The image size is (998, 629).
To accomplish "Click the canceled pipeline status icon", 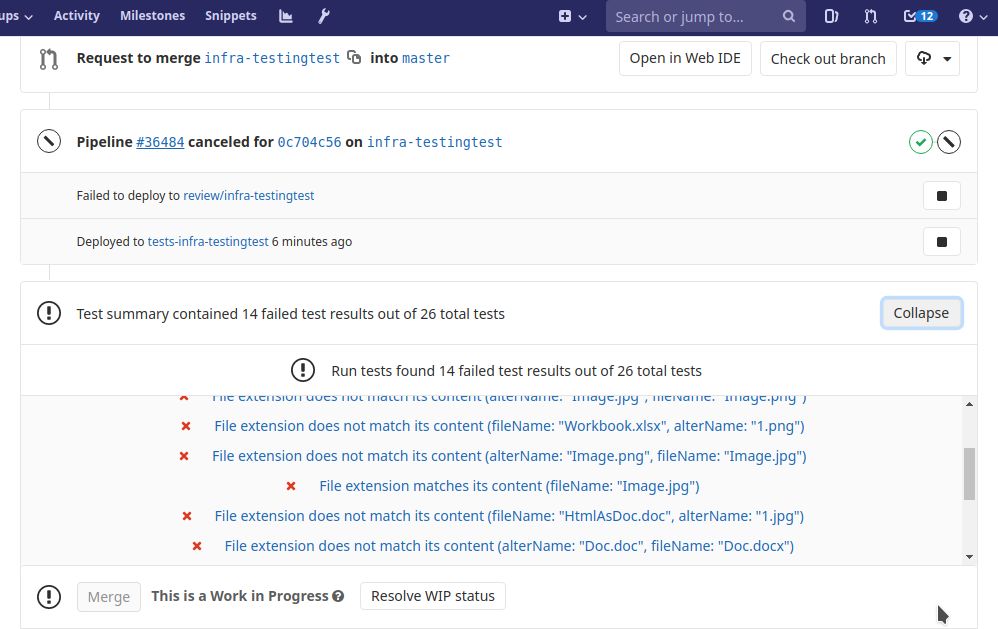I will click(49, 141).
